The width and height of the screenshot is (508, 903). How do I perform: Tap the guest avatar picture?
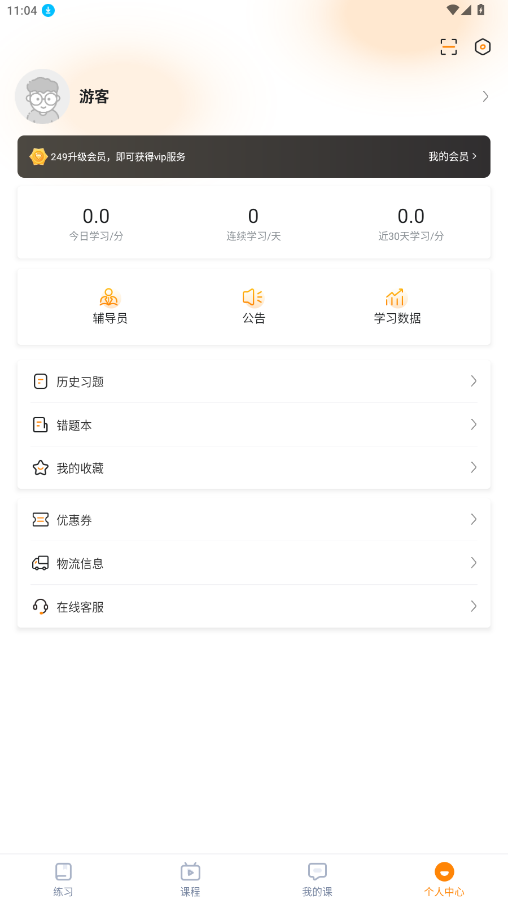[x=43, y=96]
